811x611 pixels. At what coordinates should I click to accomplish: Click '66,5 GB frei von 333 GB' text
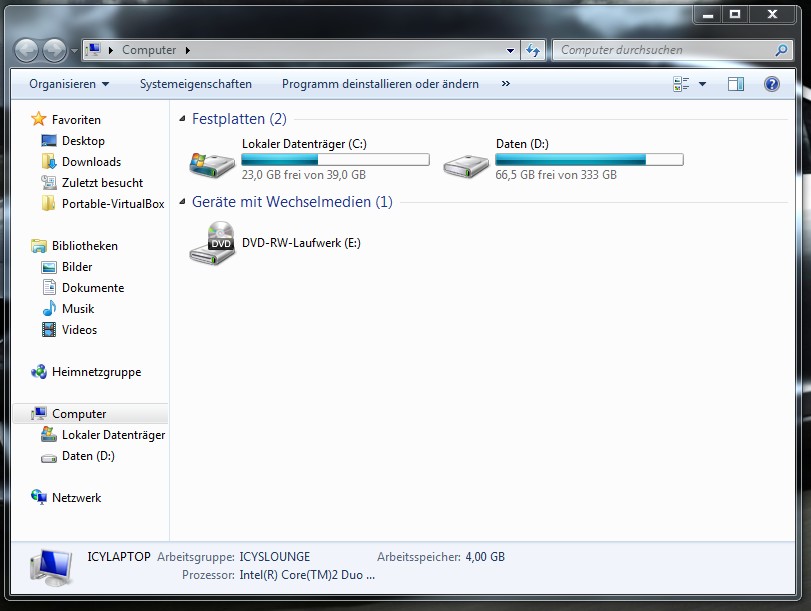[556, 175]
